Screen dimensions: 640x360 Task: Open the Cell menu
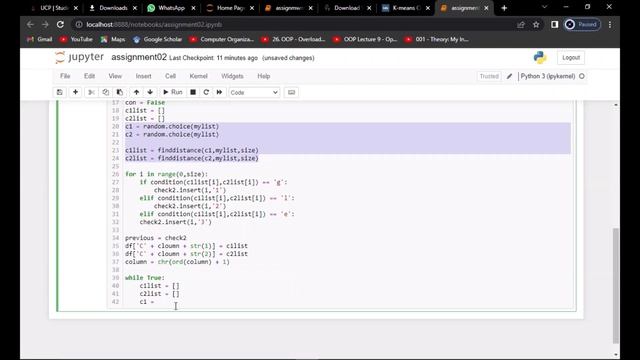170,76
